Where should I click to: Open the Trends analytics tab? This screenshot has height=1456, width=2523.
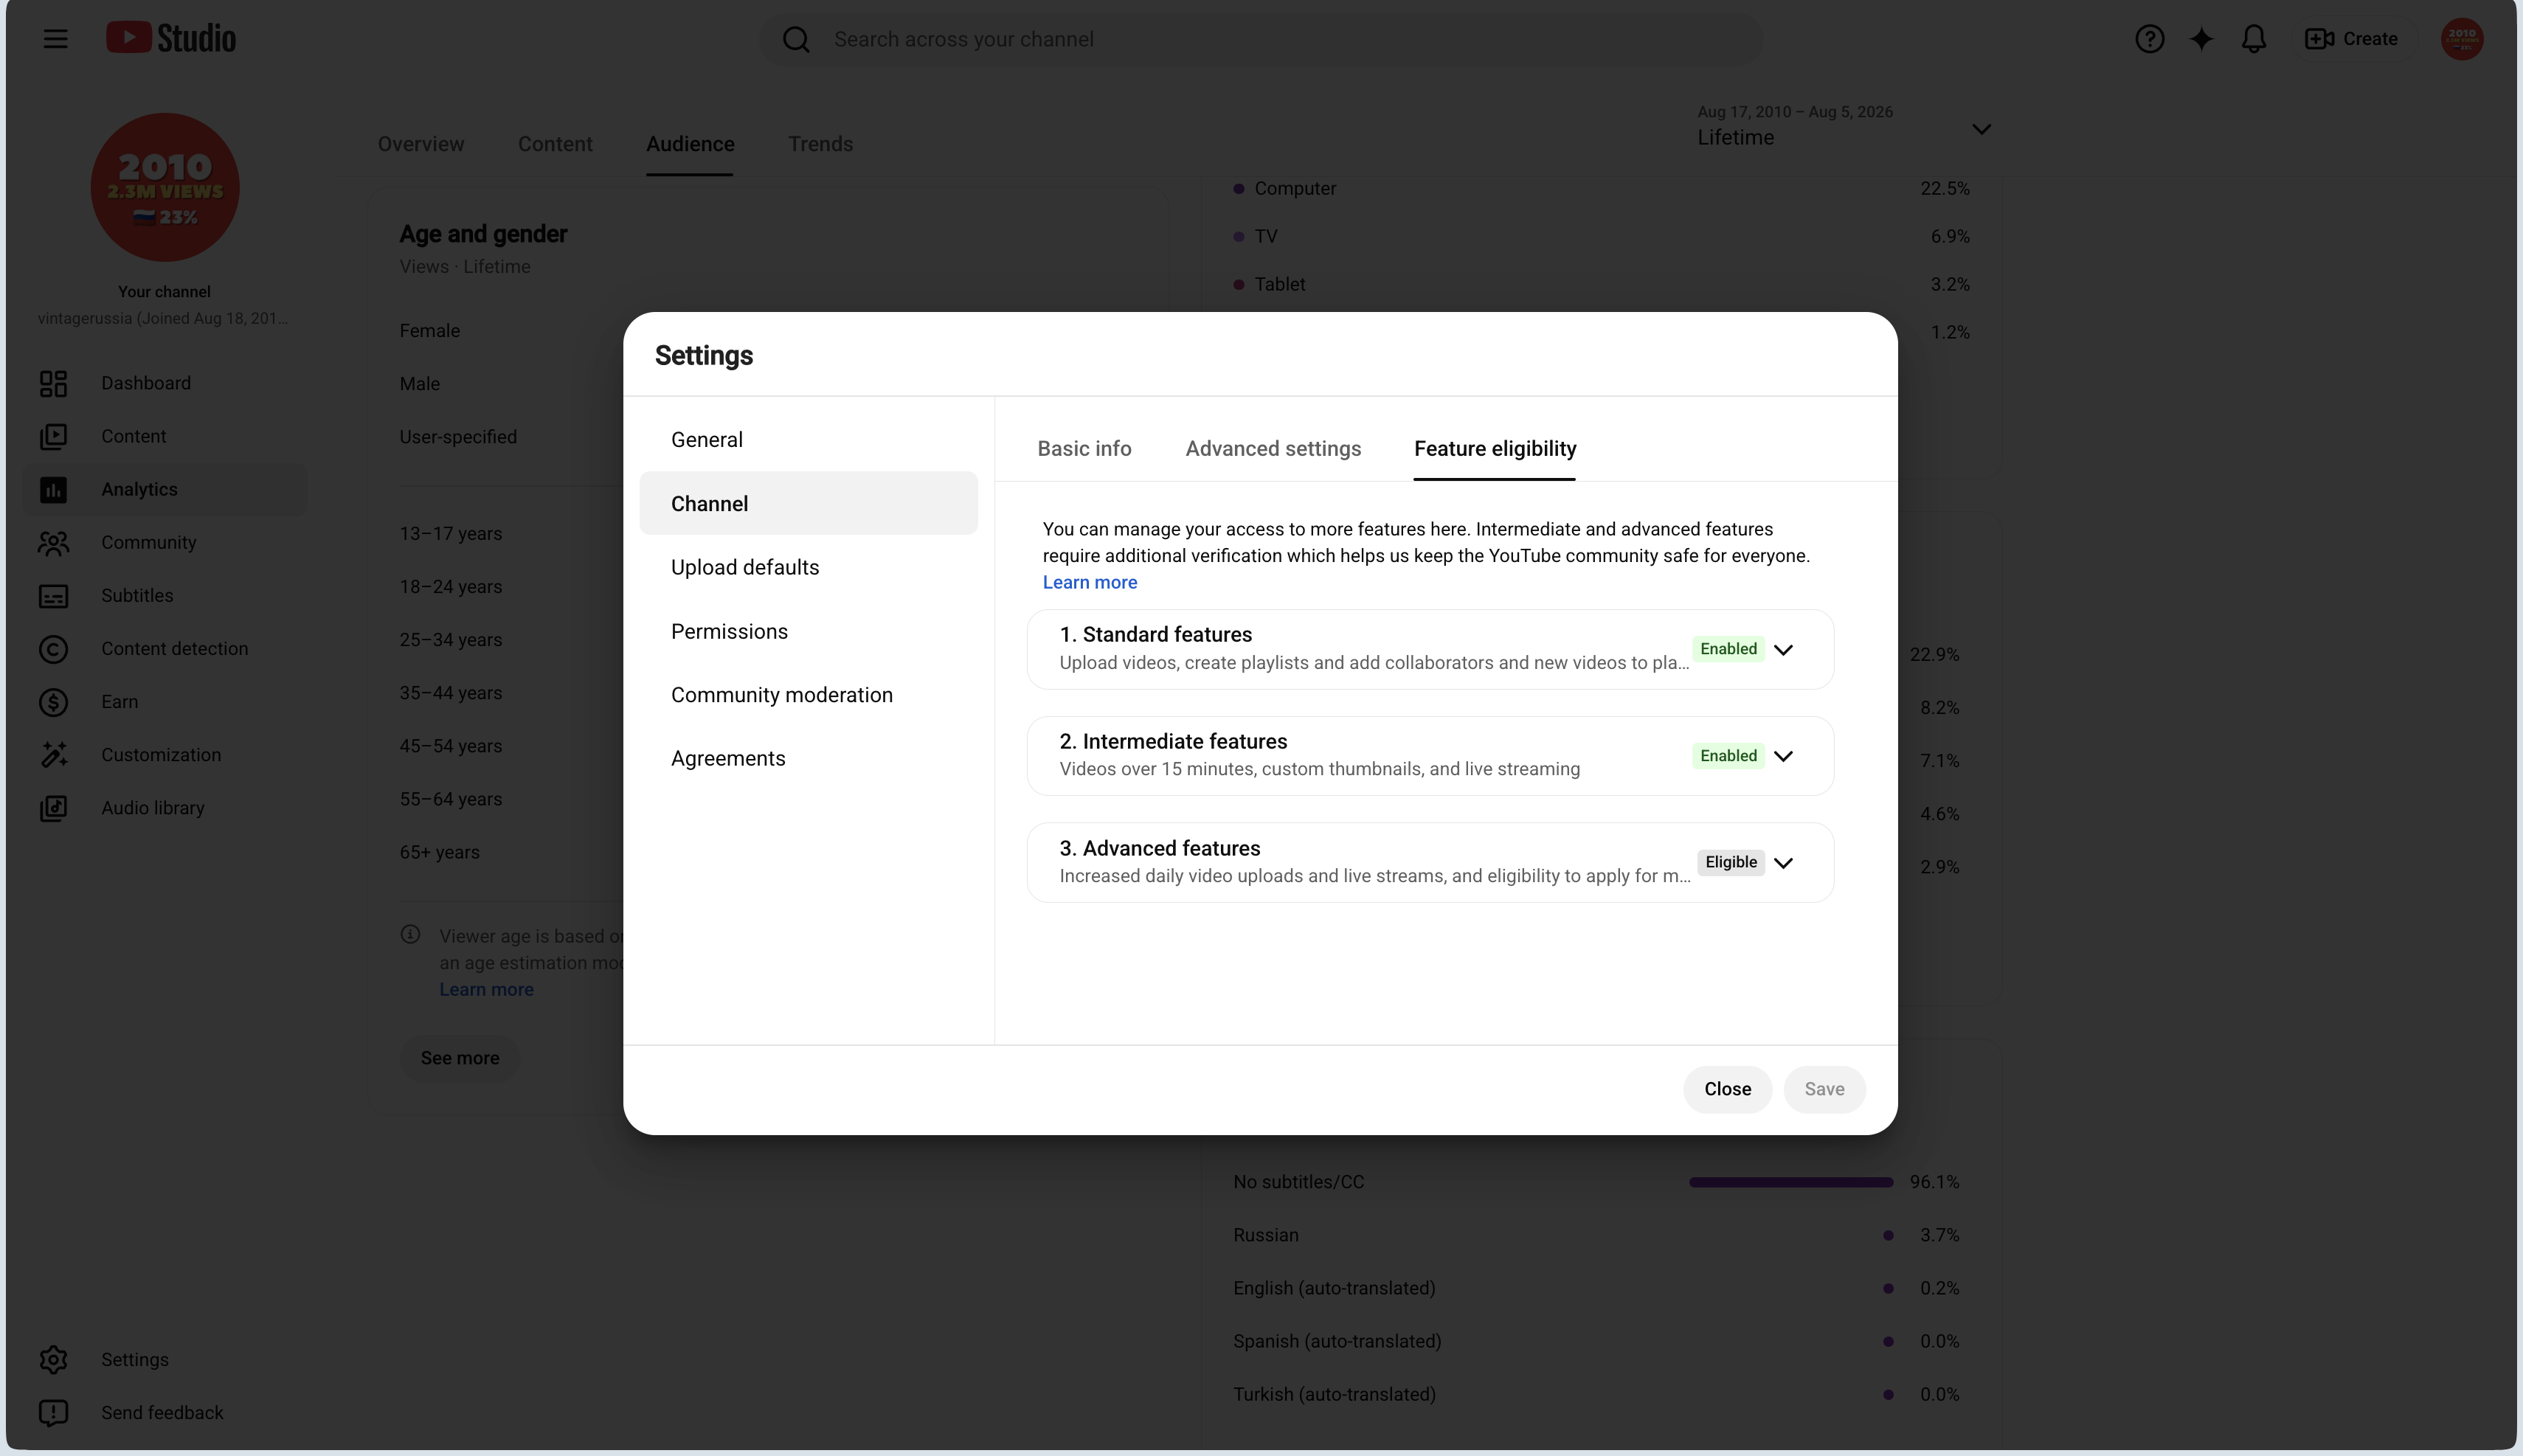[820, 144]
